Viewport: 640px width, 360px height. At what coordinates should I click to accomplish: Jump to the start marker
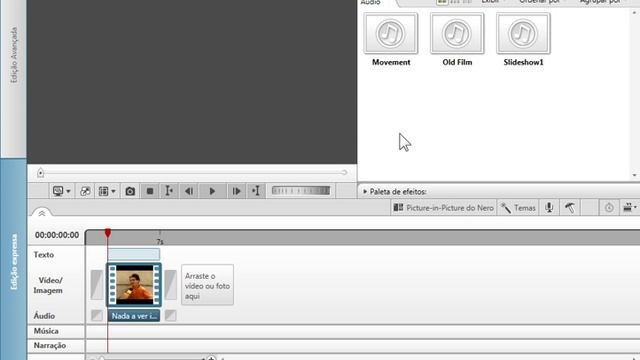[x=169, y=191]
